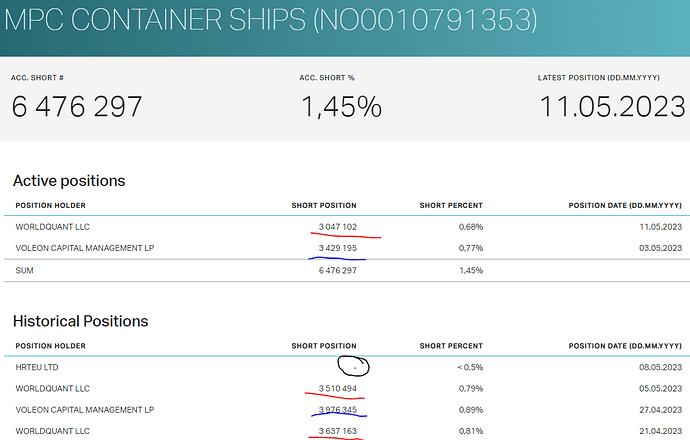Click the 3 510 494 historical short position

click(338, 389)
